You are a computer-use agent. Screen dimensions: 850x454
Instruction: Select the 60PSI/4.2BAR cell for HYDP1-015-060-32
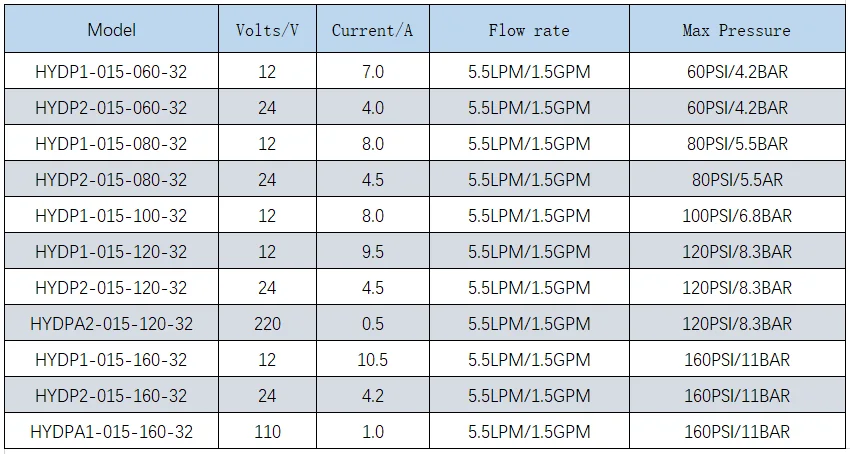click(736, 72)
